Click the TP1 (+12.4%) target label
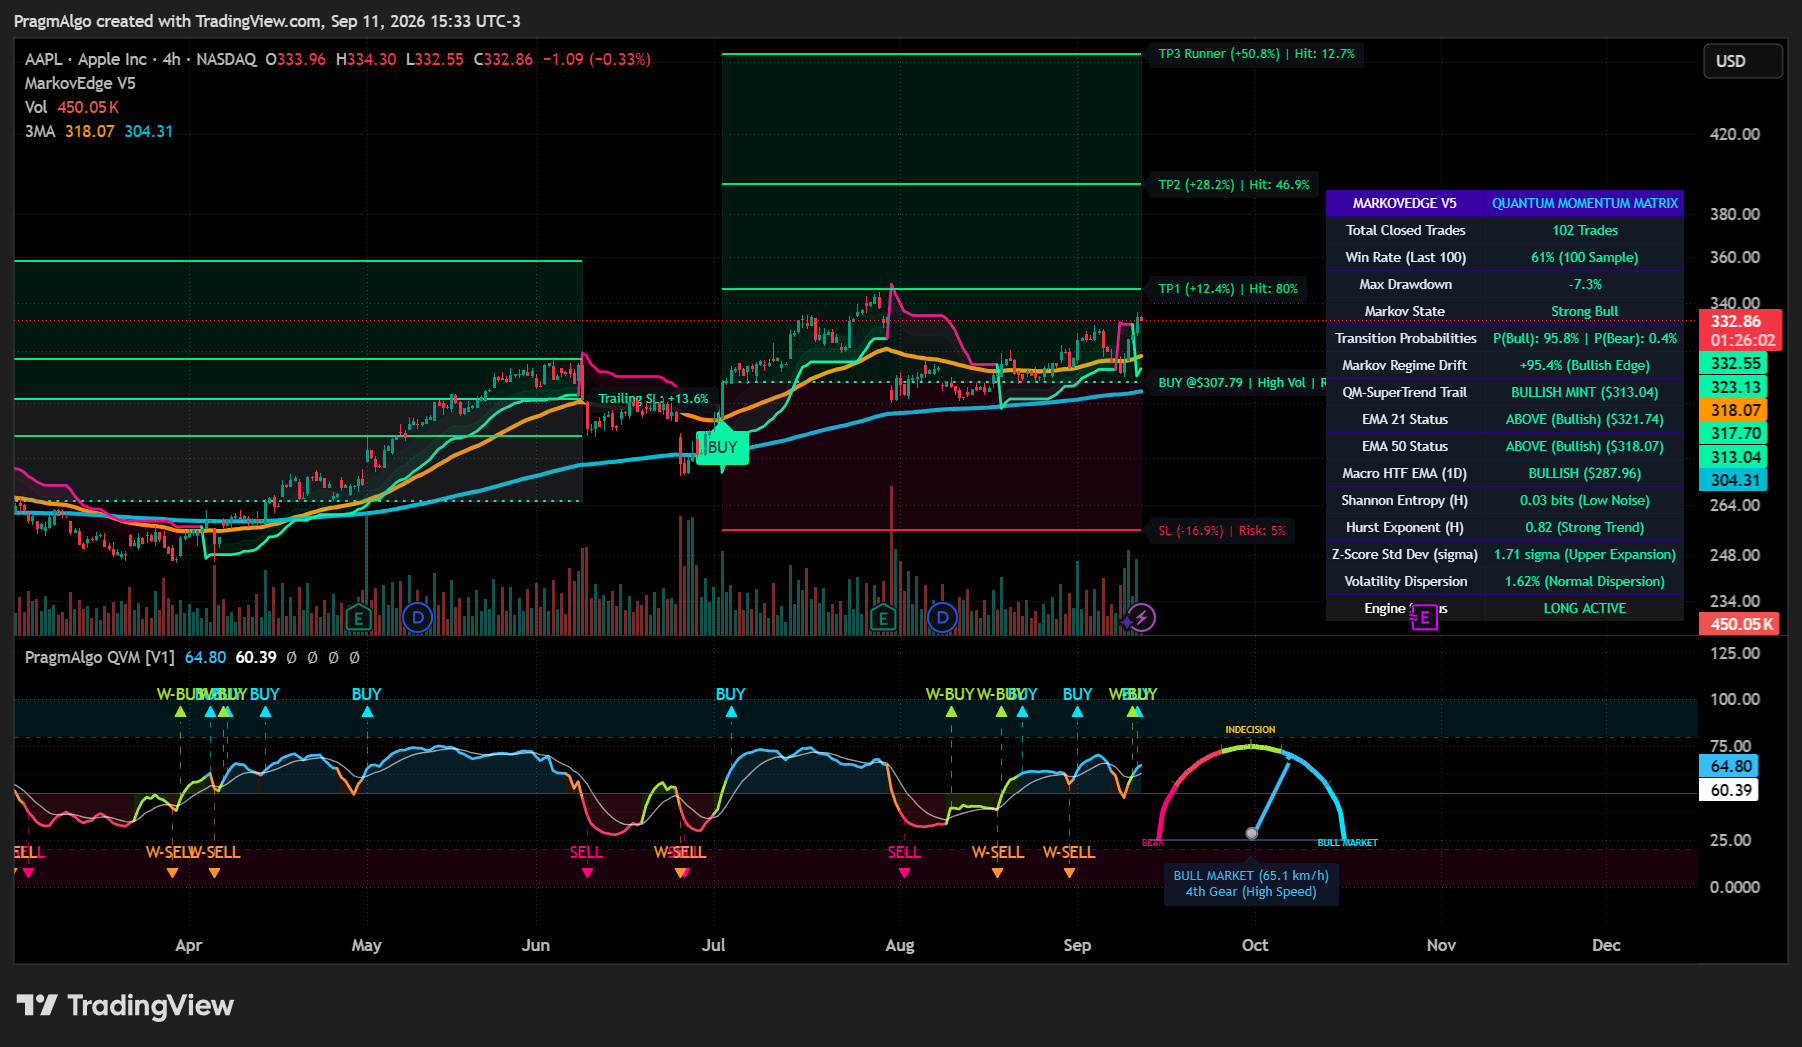 pyautogui.click(x=1228, y=289)
